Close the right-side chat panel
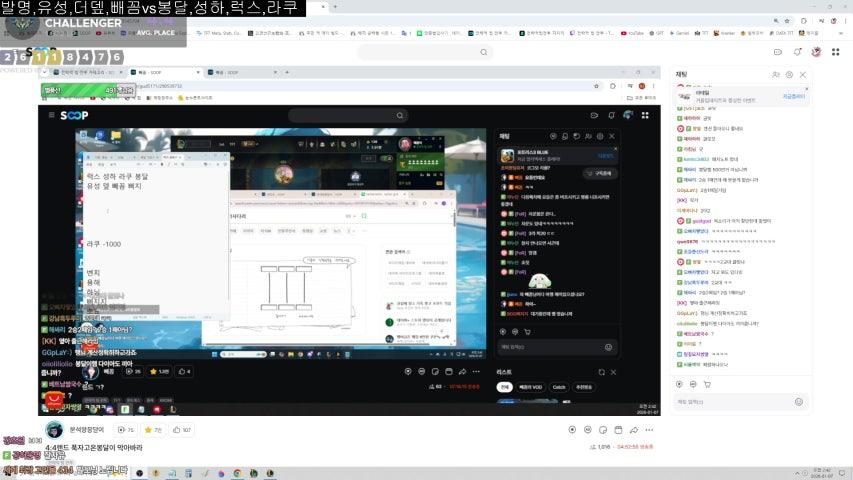This screenshot has height=480, width=853. [x=803, y=75]
